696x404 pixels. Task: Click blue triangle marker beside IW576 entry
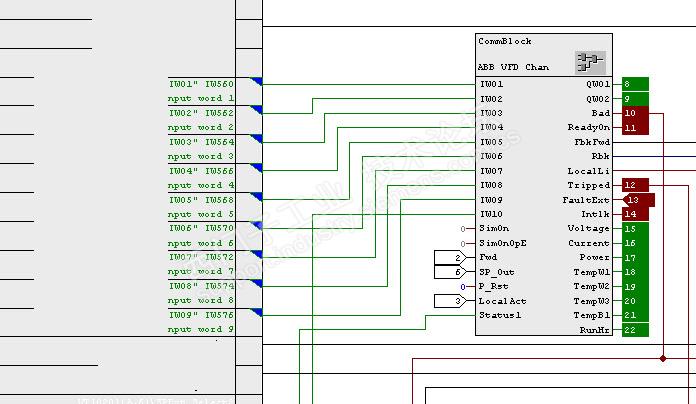(256, 312)
